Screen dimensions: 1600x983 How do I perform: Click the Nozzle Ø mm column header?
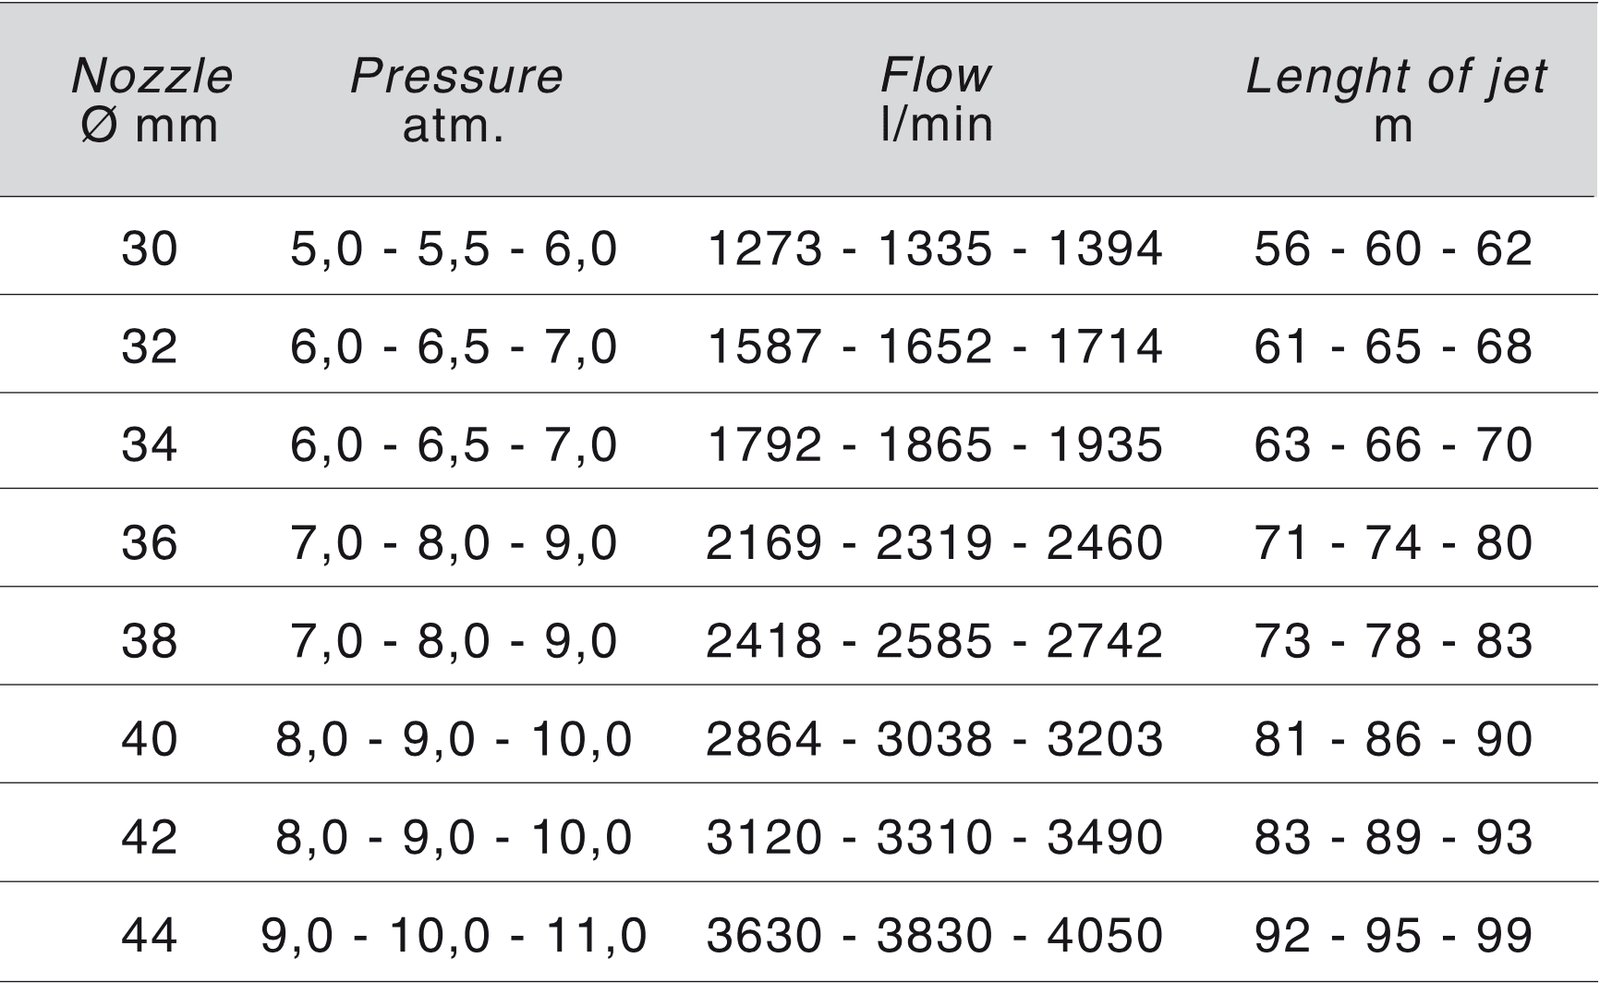(x=151, y=100)
